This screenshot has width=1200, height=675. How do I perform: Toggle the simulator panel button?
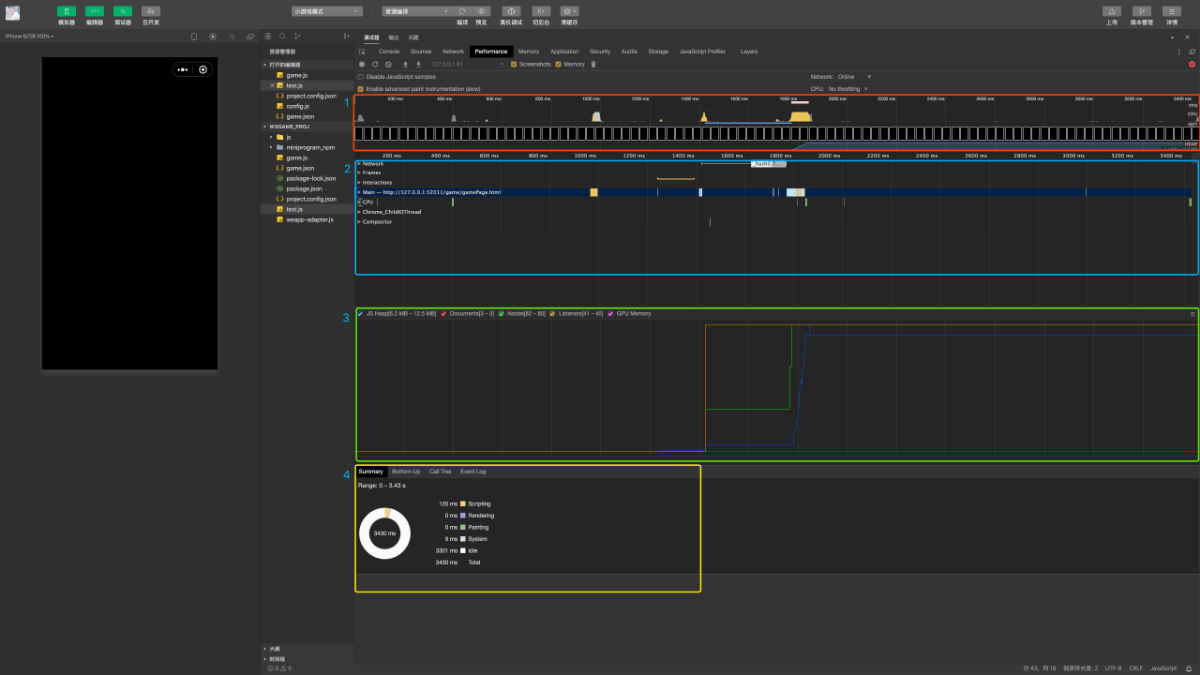click(66, 11)
